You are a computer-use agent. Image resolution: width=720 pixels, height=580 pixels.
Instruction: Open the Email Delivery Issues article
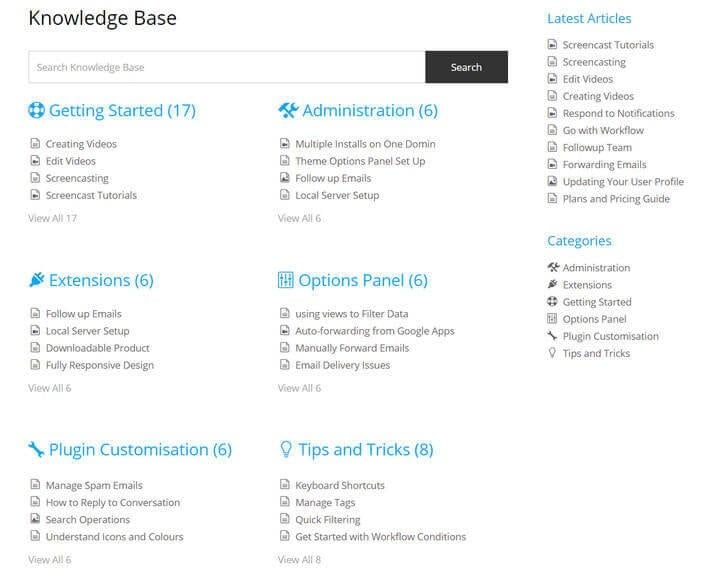tap(343, 365)
